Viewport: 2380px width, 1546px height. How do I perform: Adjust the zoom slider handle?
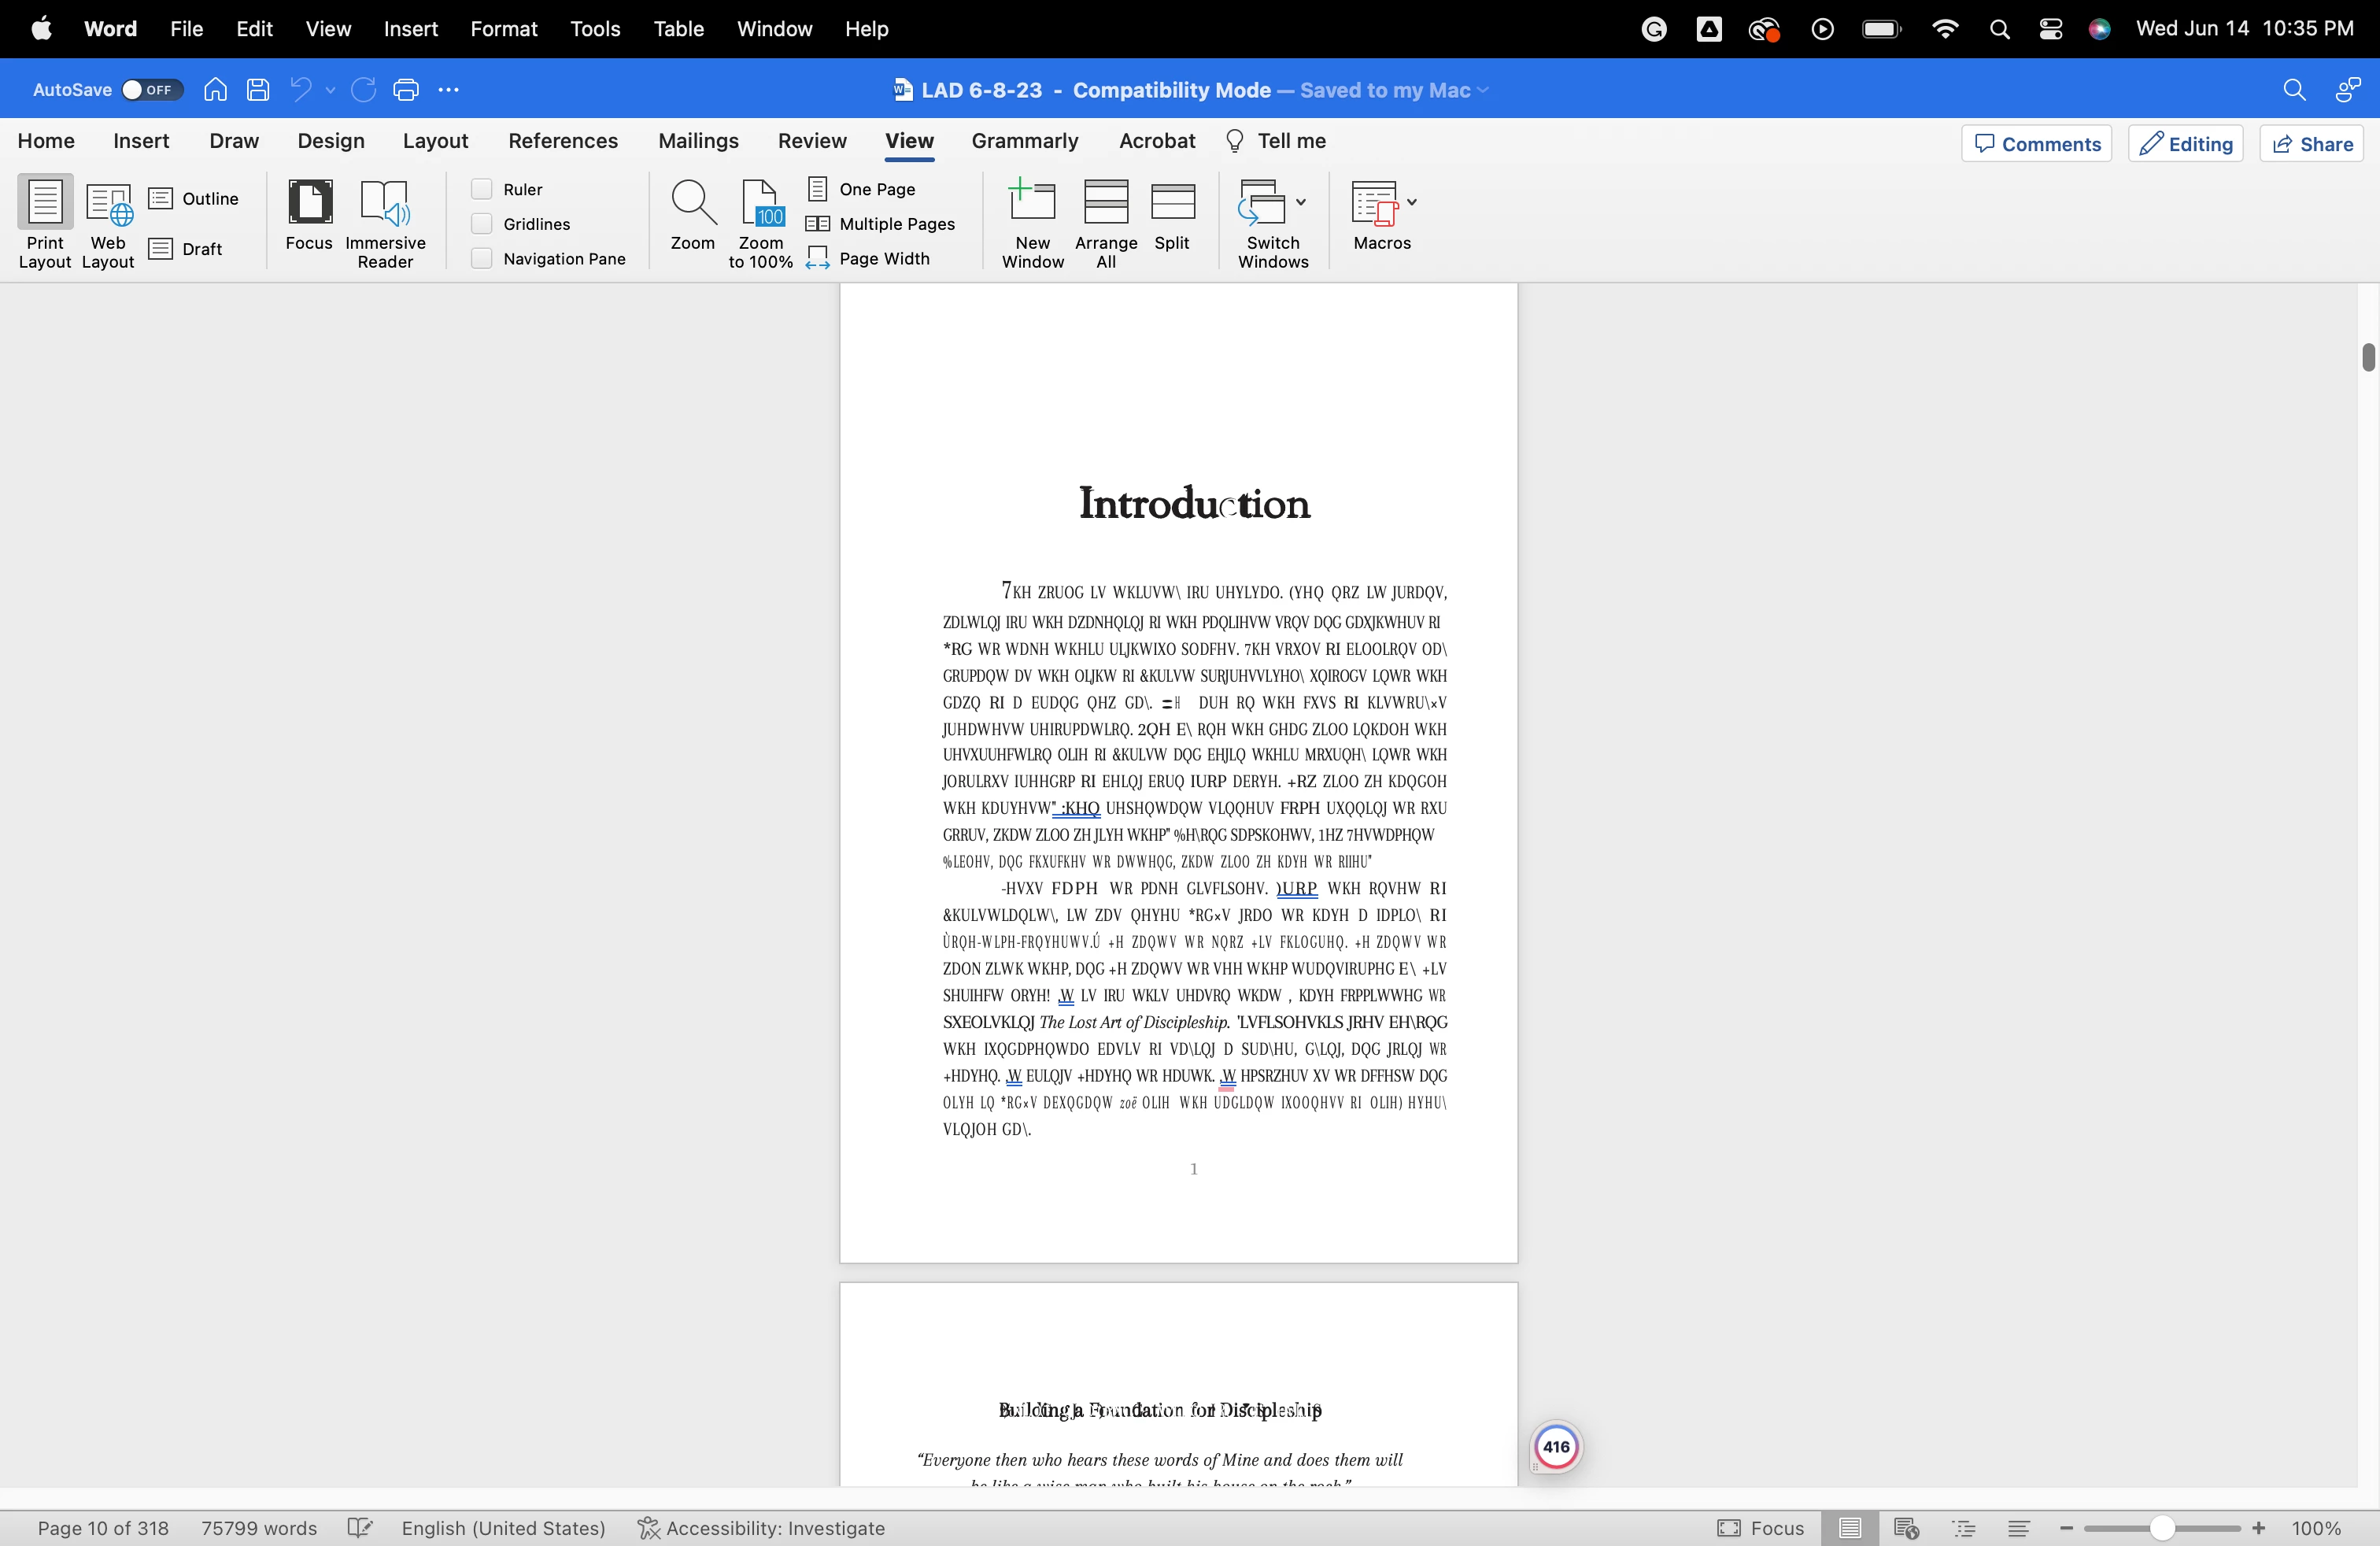pyautogui.click(x=2162, y=1528)
